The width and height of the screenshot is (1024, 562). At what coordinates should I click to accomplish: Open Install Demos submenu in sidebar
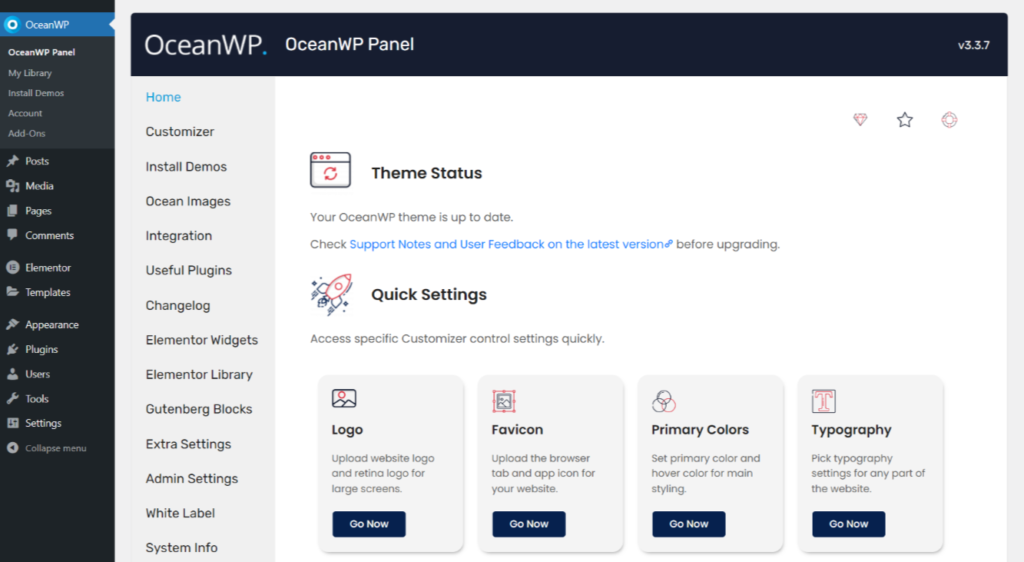36,93
